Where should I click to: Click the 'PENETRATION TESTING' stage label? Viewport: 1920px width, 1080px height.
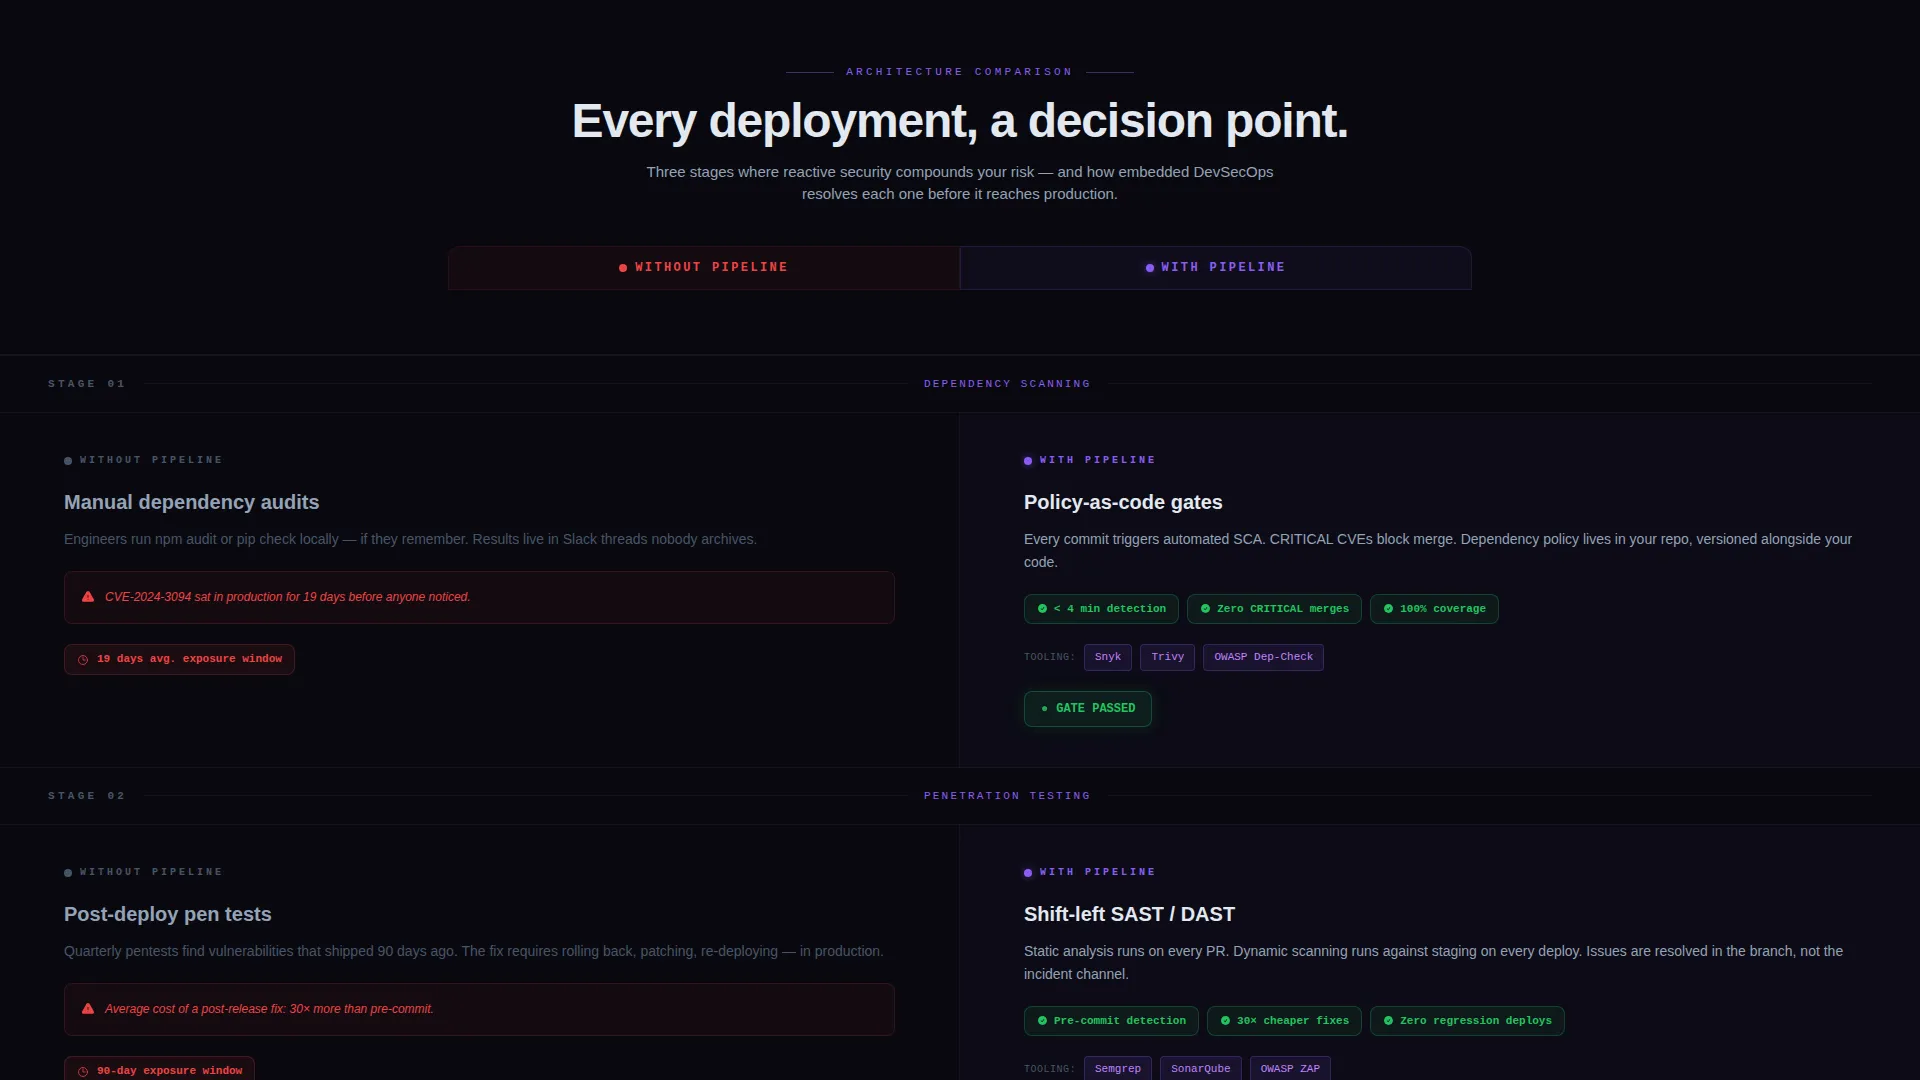pos(1007,796)
